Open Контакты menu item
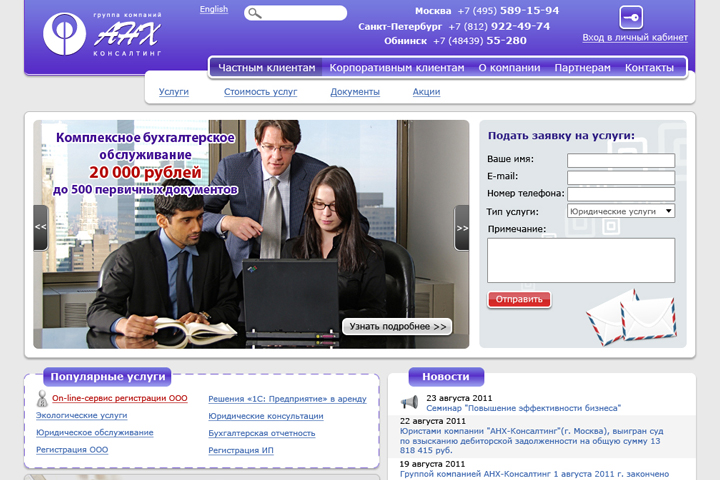The height and width of the screenshot is (480, 720). pyautogui.click(x=649, y=68)
